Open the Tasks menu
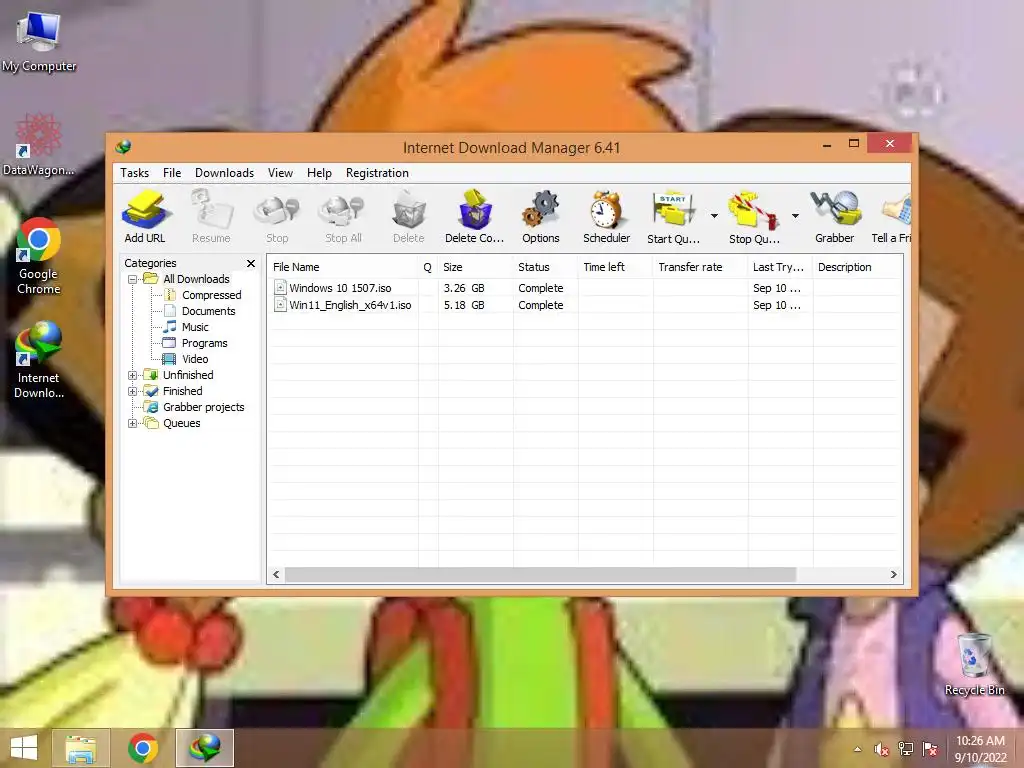 (x=135, y=173)
